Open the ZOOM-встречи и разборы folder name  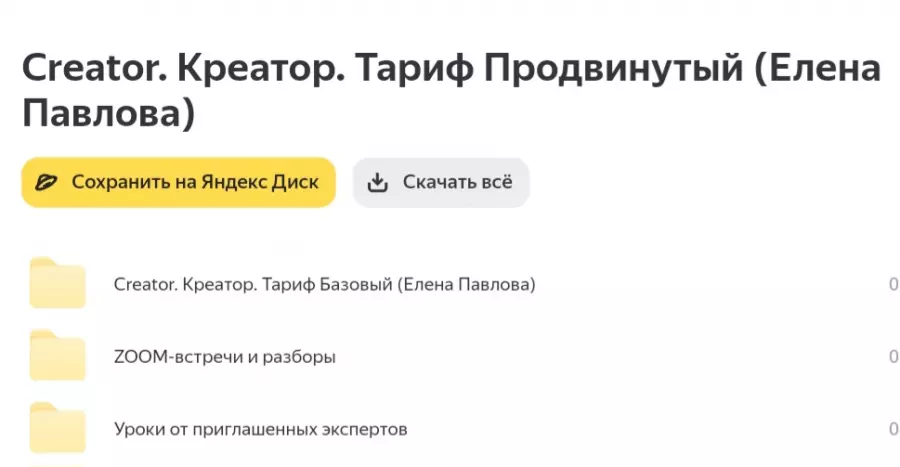(224, 357)
